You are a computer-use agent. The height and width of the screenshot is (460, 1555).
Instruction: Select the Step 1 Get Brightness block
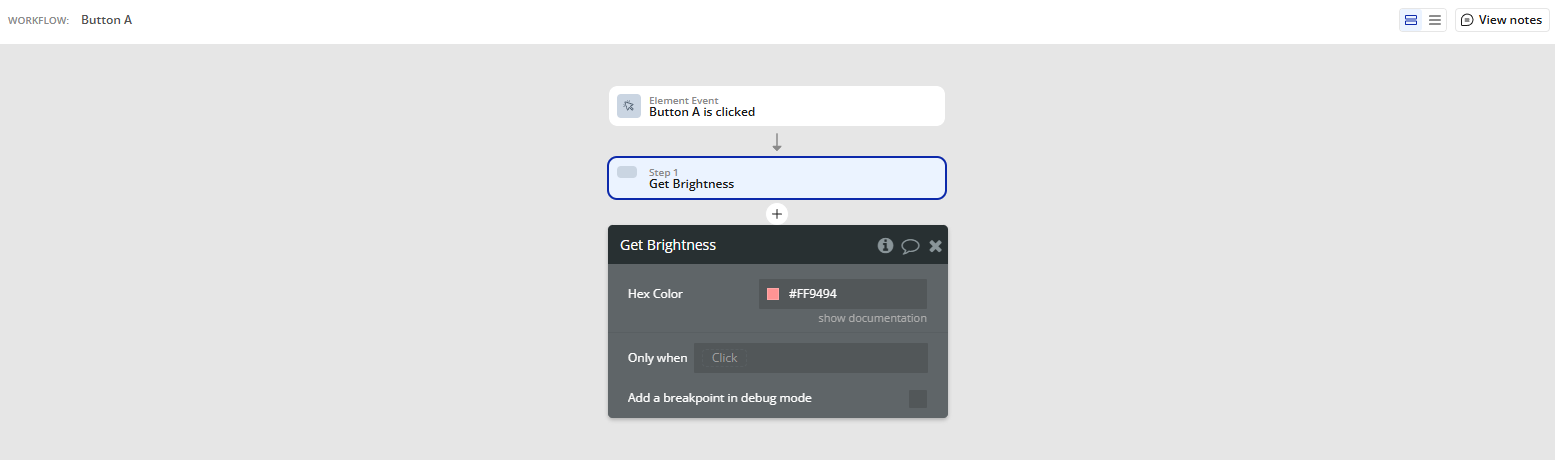tap(777, 178)
